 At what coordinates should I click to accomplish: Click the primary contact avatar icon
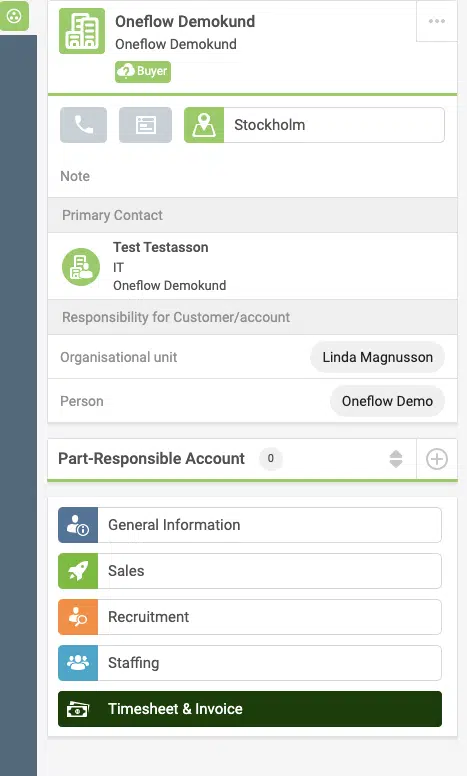click(x=81, y=266)
